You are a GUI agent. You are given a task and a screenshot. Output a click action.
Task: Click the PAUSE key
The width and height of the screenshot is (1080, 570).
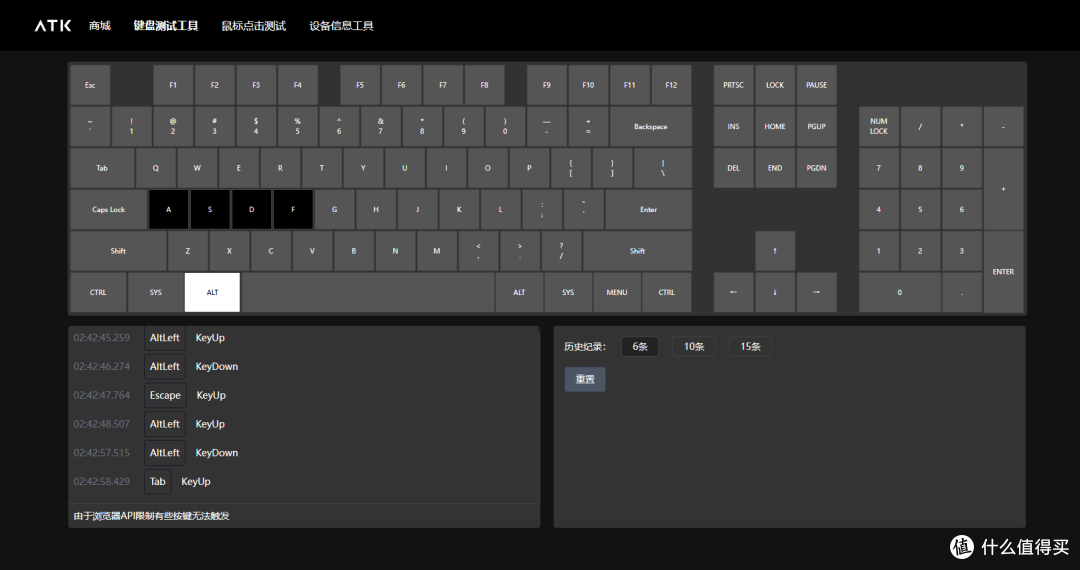click(x=816, y=85)
